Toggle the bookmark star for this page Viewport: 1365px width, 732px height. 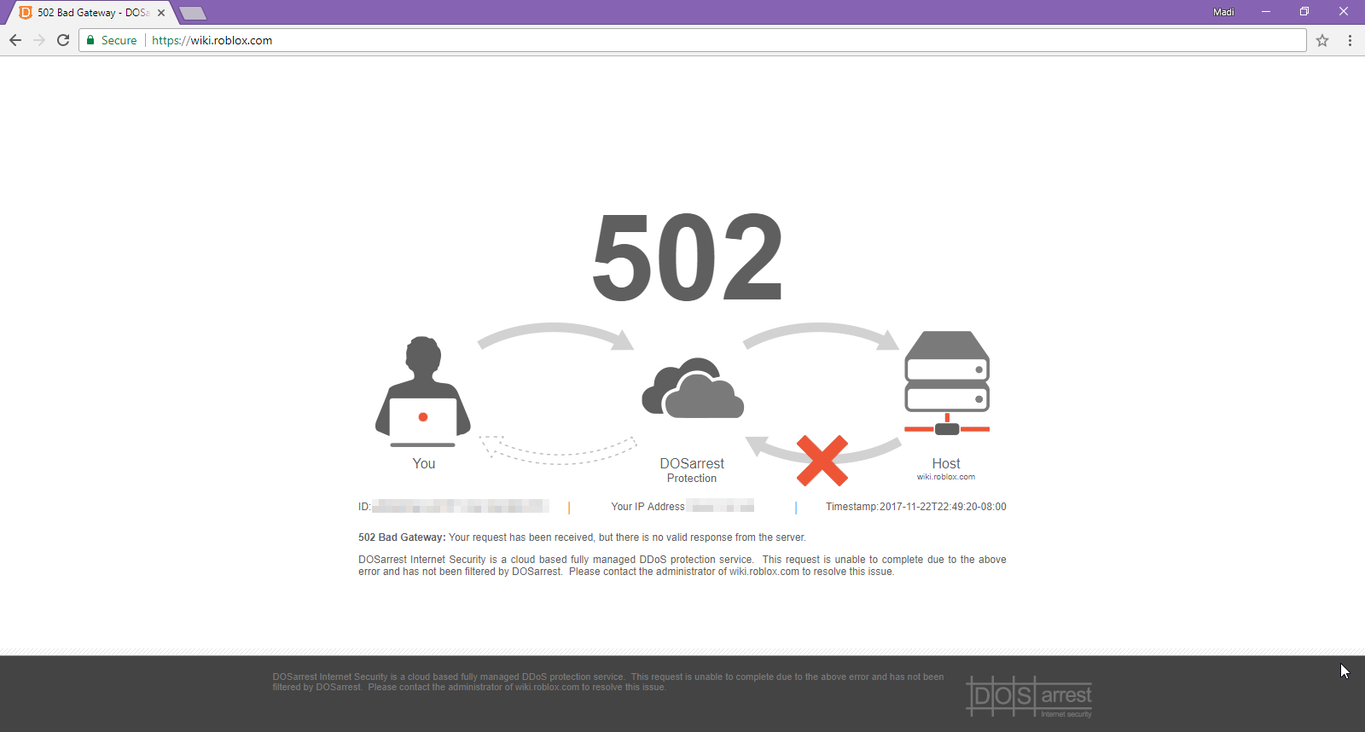pos(1322,40)
